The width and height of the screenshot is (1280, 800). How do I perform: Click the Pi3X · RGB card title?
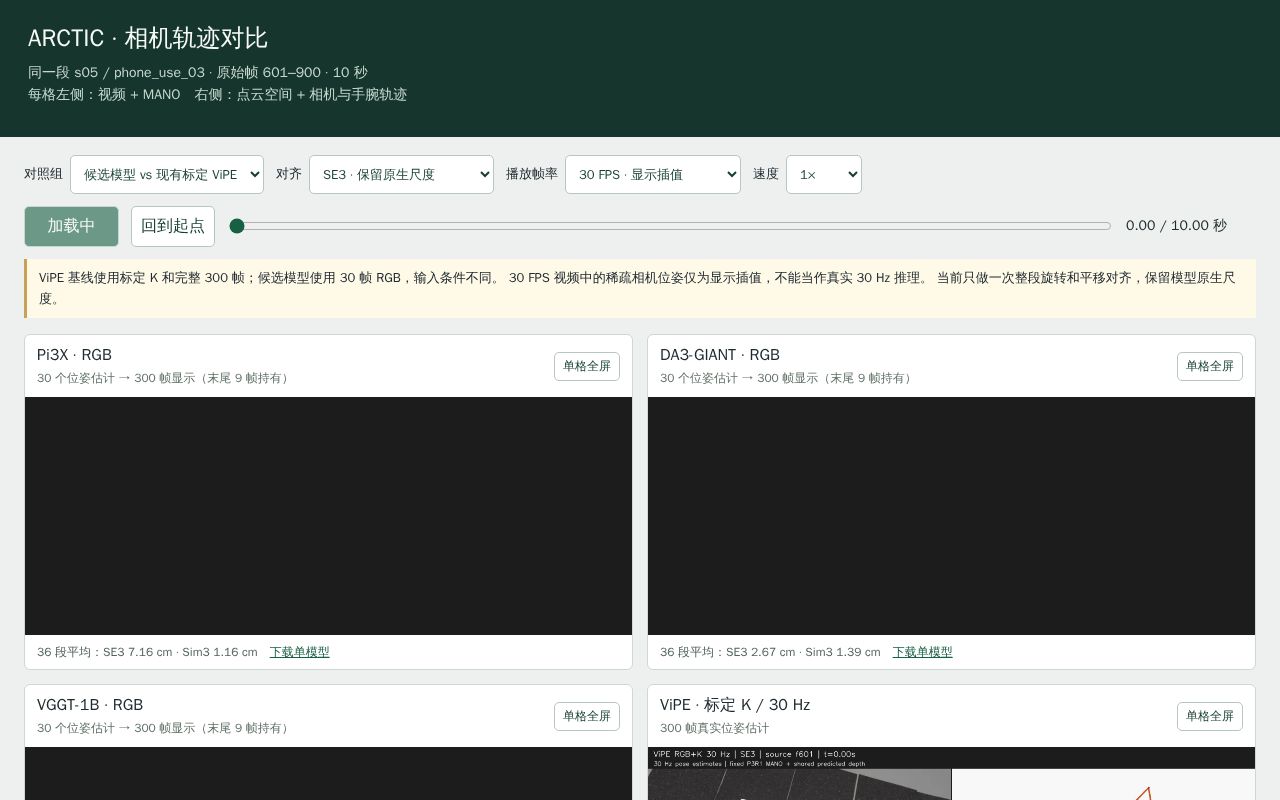74,355
